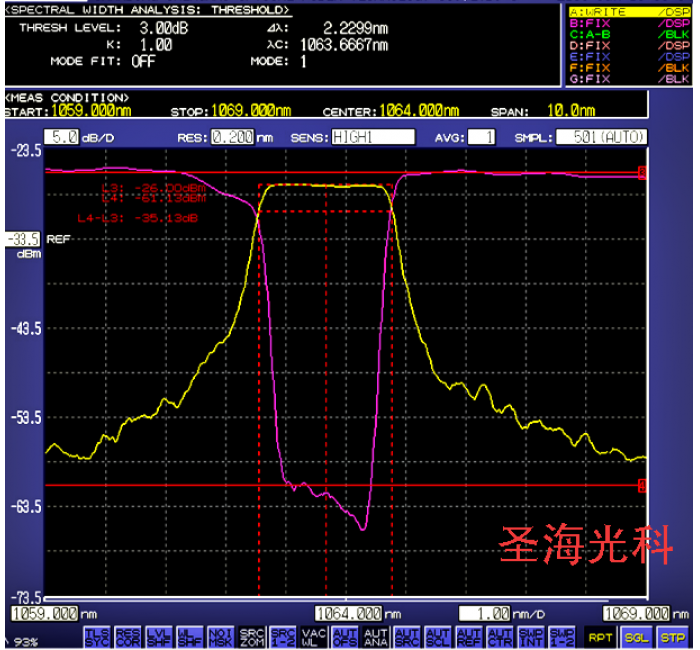This screenshot has height=650, width=700.
Task: Click the VAC WL wavelength icon
Action: coord(313,635)
